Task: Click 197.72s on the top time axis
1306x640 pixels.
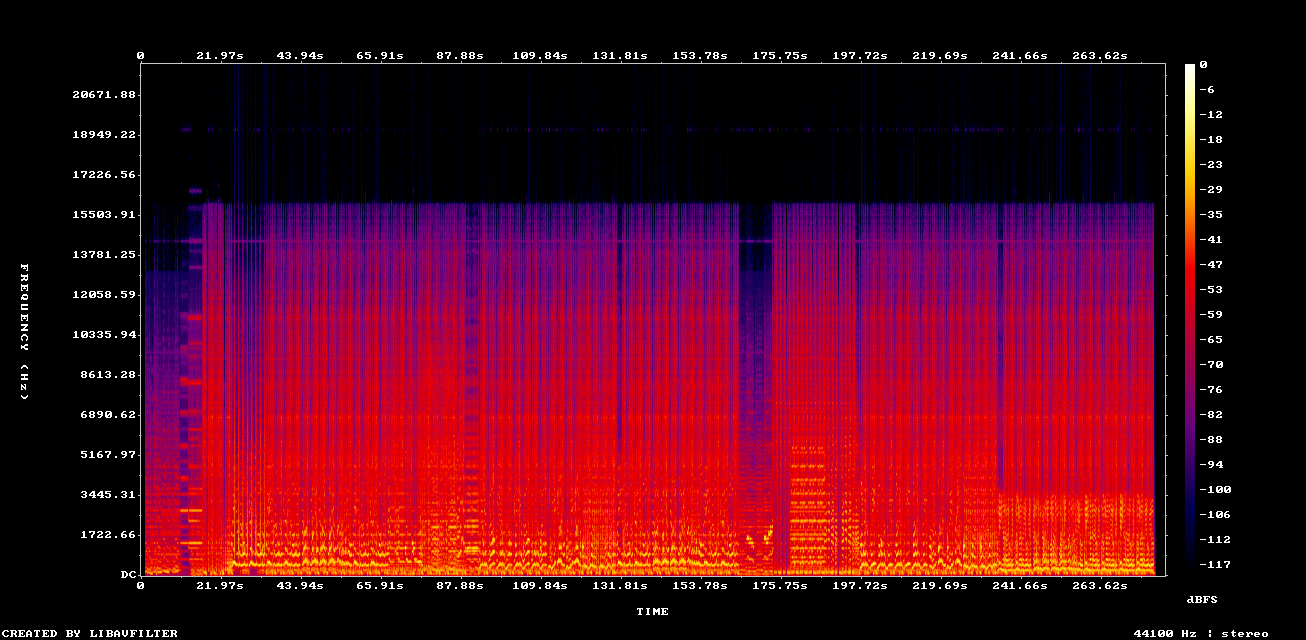Action: [x=859, y=56]
